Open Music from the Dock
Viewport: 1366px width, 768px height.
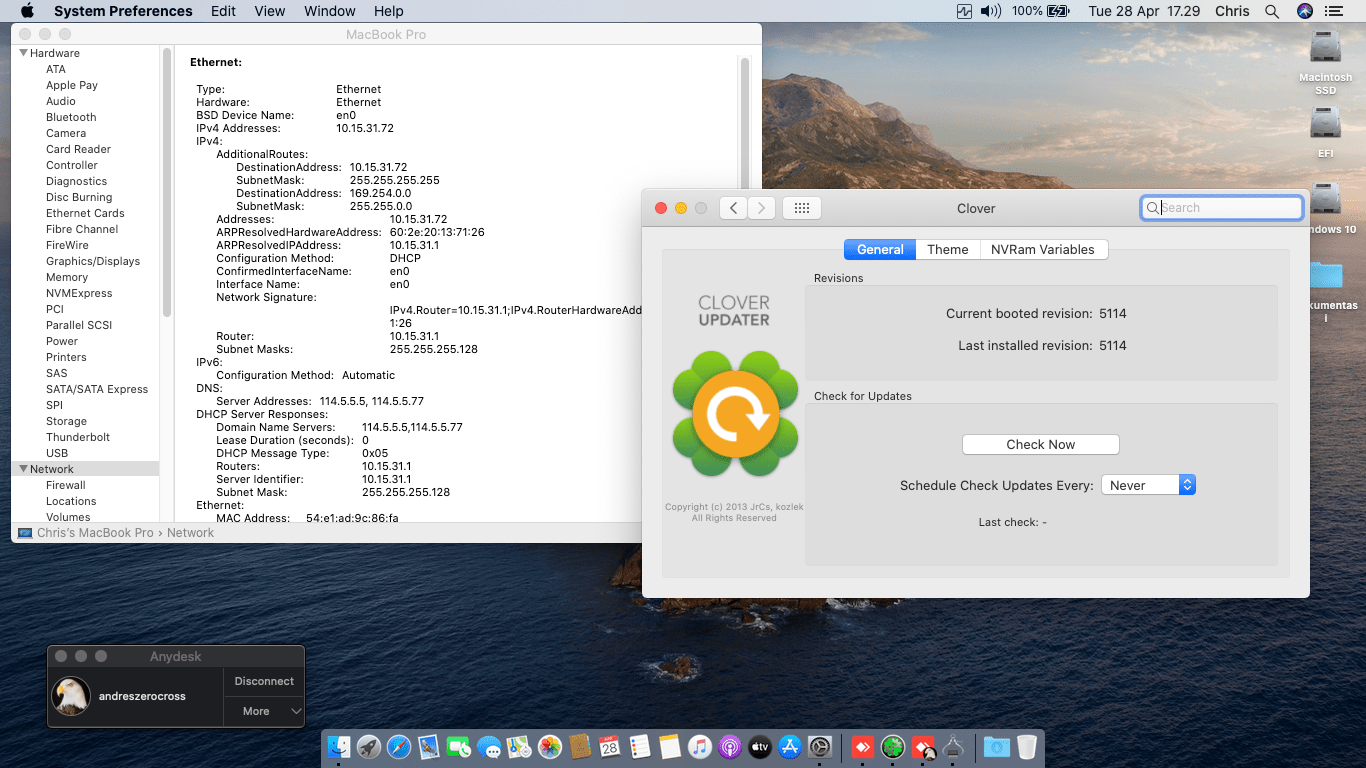700,746
